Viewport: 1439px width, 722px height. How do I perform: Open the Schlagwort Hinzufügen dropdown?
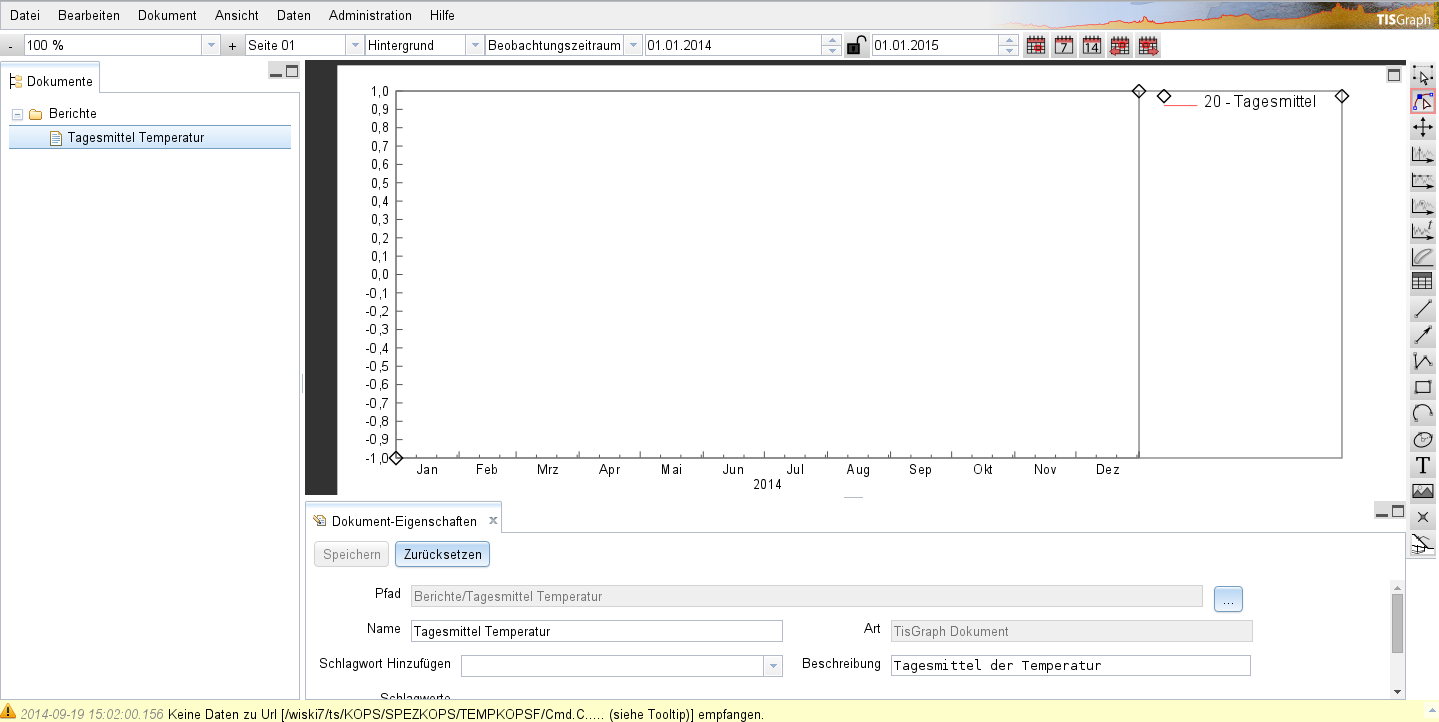[772, 665]
